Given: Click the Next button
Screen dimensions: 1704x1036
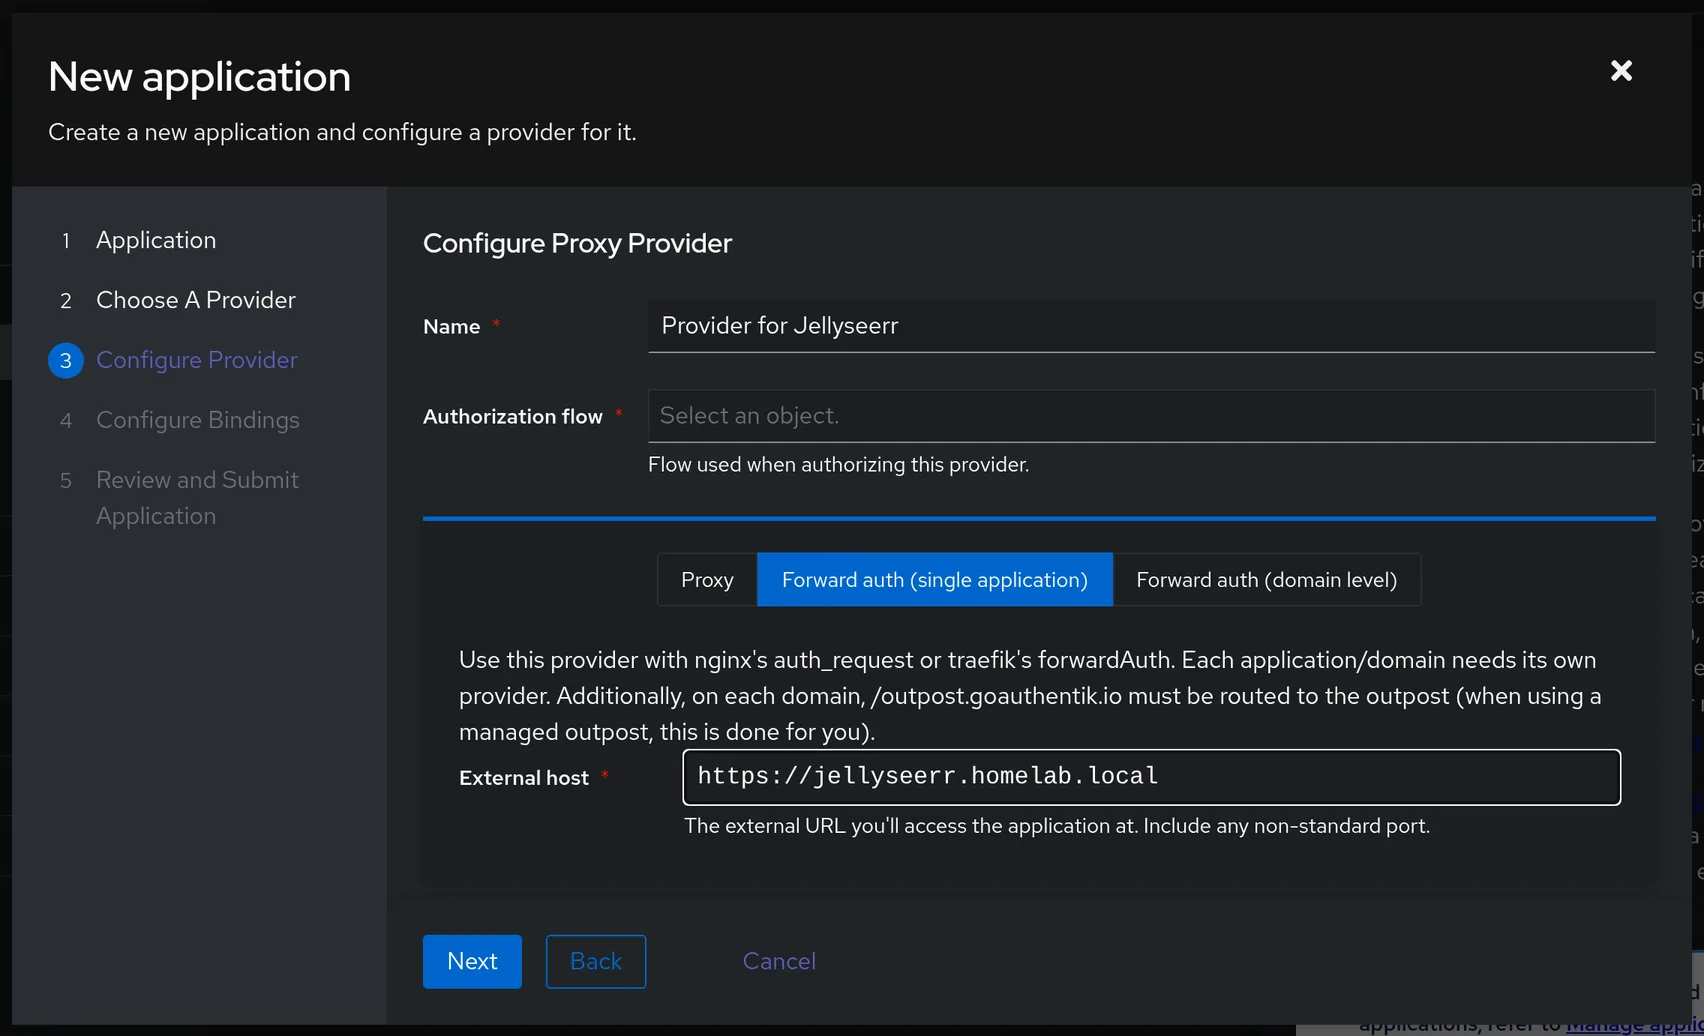Looking at the screenshot, I should [x=472, y=961].
